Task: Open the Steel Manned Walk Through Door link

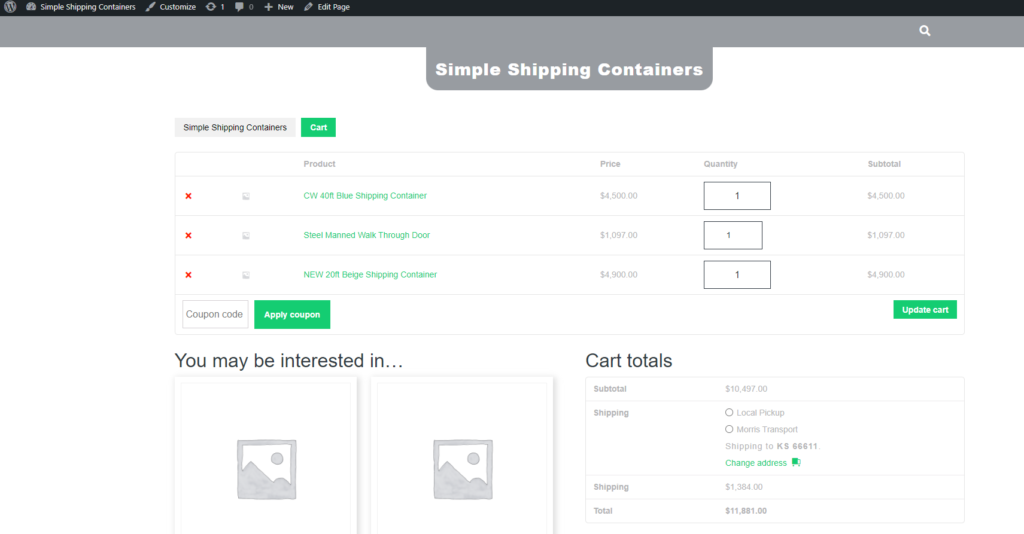Action: tap(366, 235)
